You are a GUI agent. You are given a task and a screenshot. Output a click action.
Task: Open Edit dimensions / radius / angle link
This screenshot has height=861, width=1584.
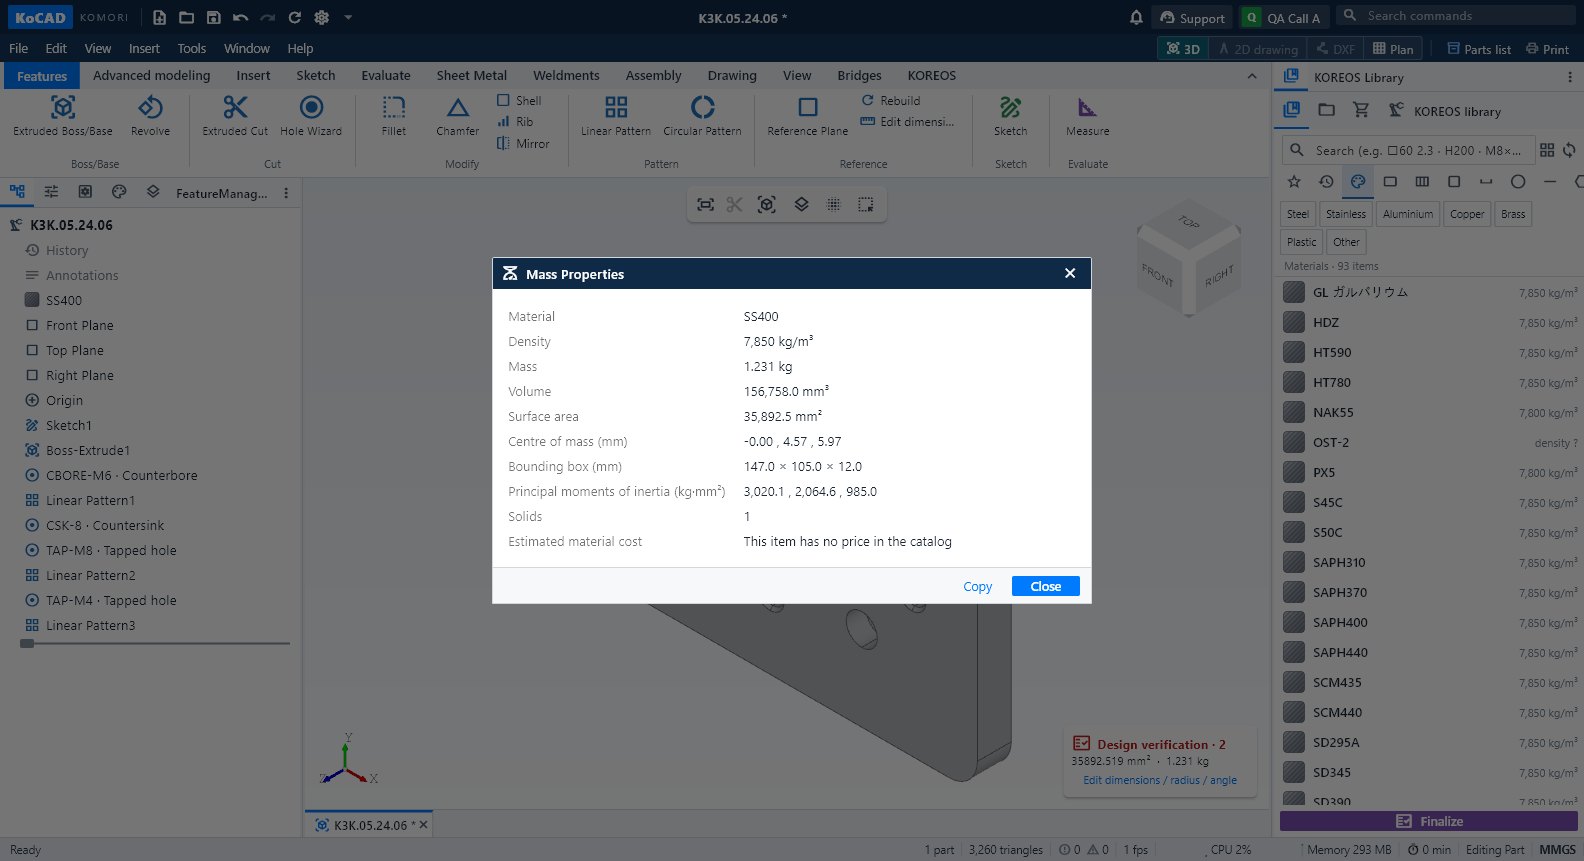[x=1160, y=780]
